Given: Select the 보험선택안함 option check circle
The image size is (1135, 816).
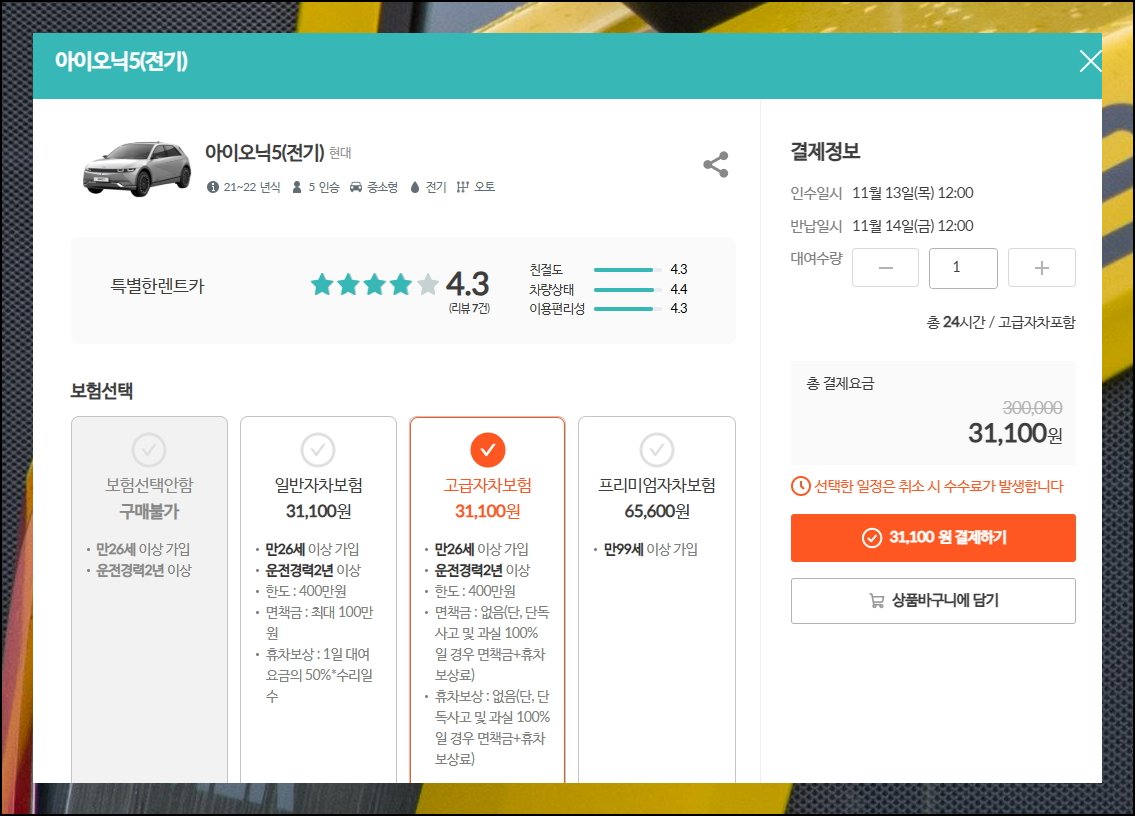Looking at the screenshot, I should (149, 450).
